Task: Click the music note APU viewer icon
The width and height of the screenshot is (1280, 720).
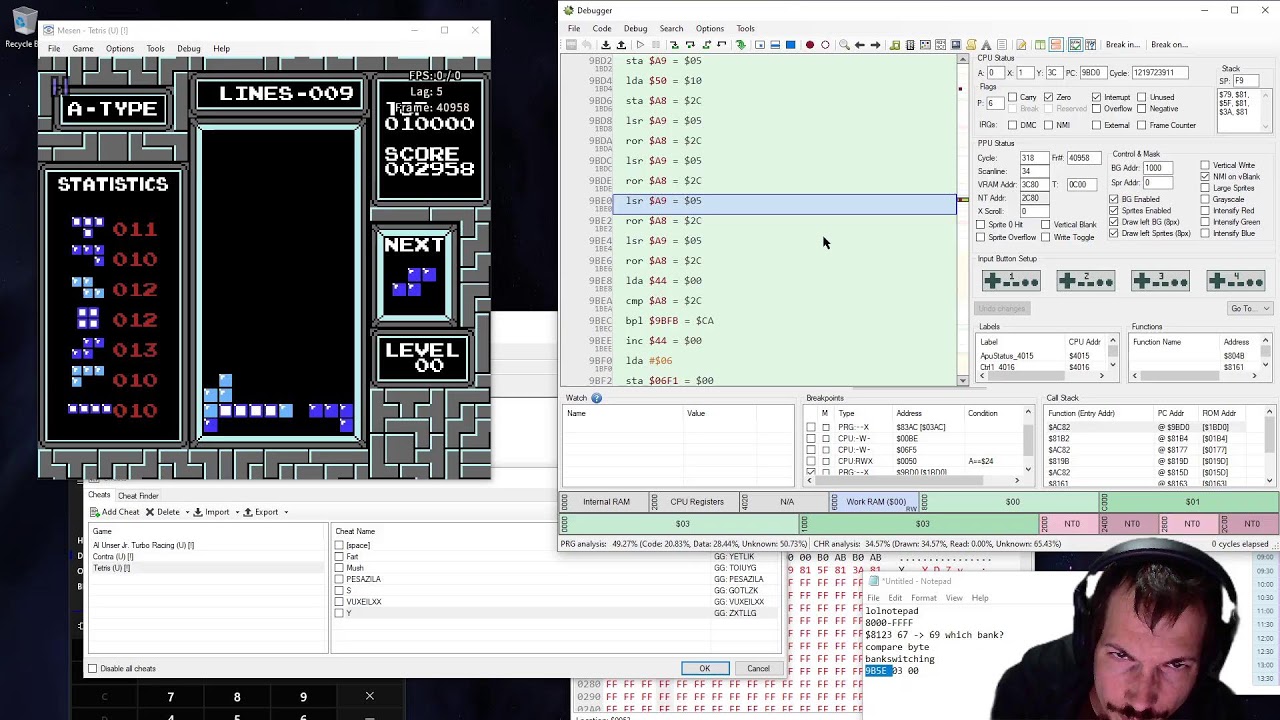Action: (894, 44)
